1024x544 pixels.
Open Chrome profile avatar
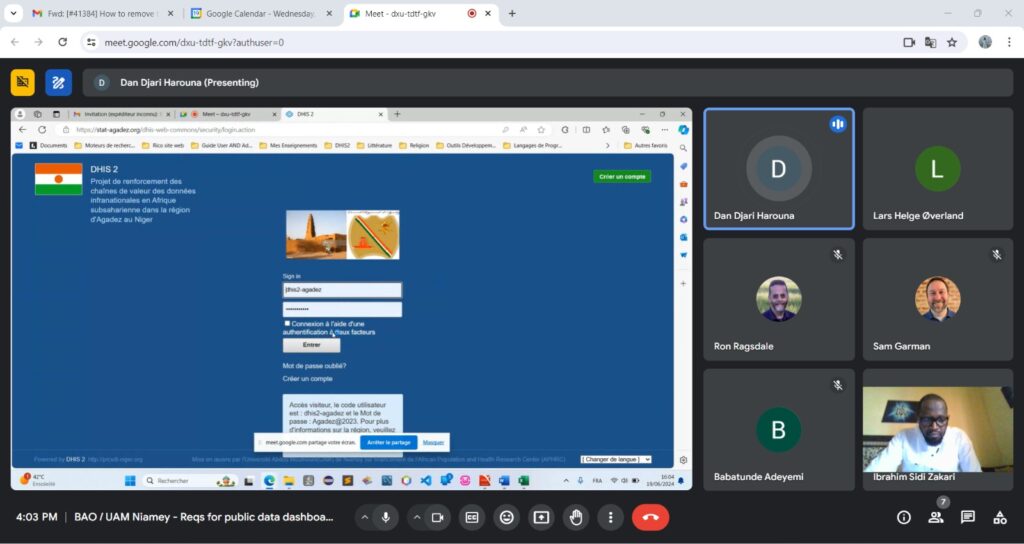(x=985, y=42)
